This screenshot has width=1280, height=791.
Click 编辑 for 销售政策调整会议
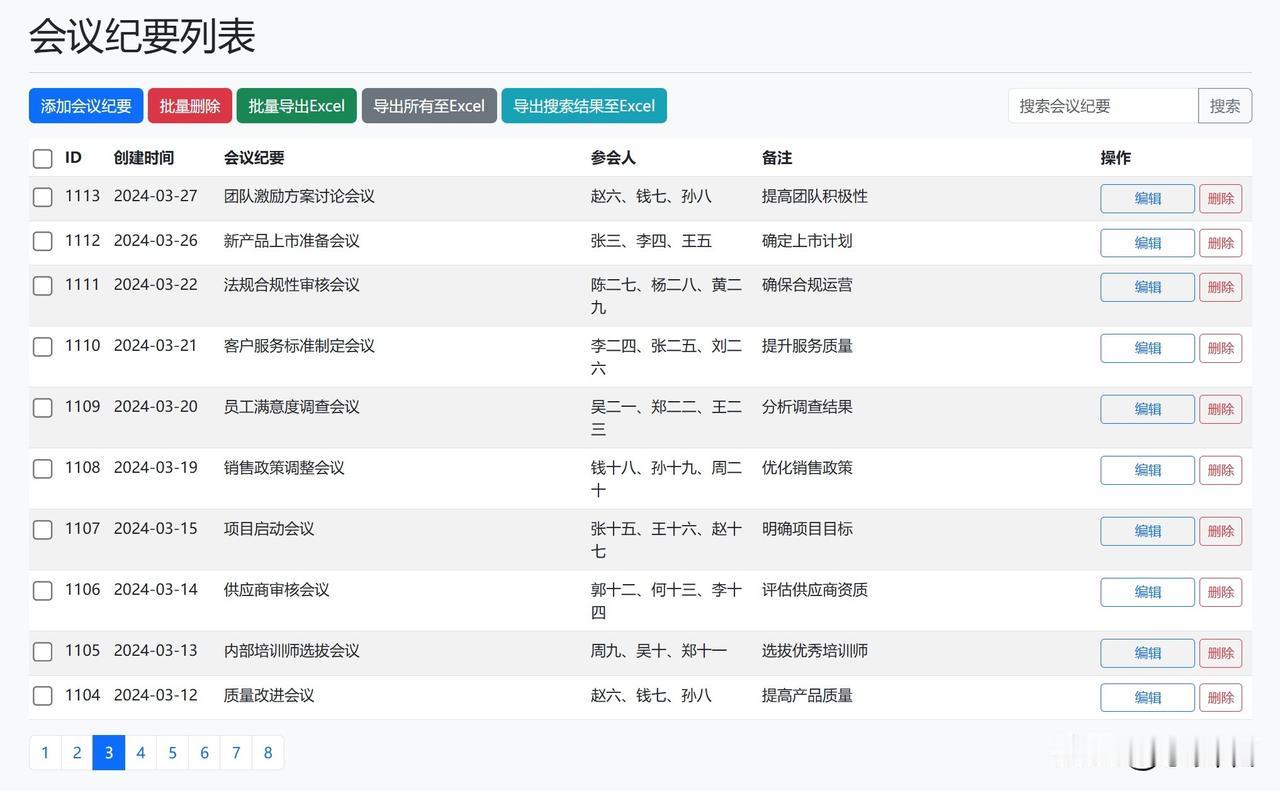tap(1147, 470)
